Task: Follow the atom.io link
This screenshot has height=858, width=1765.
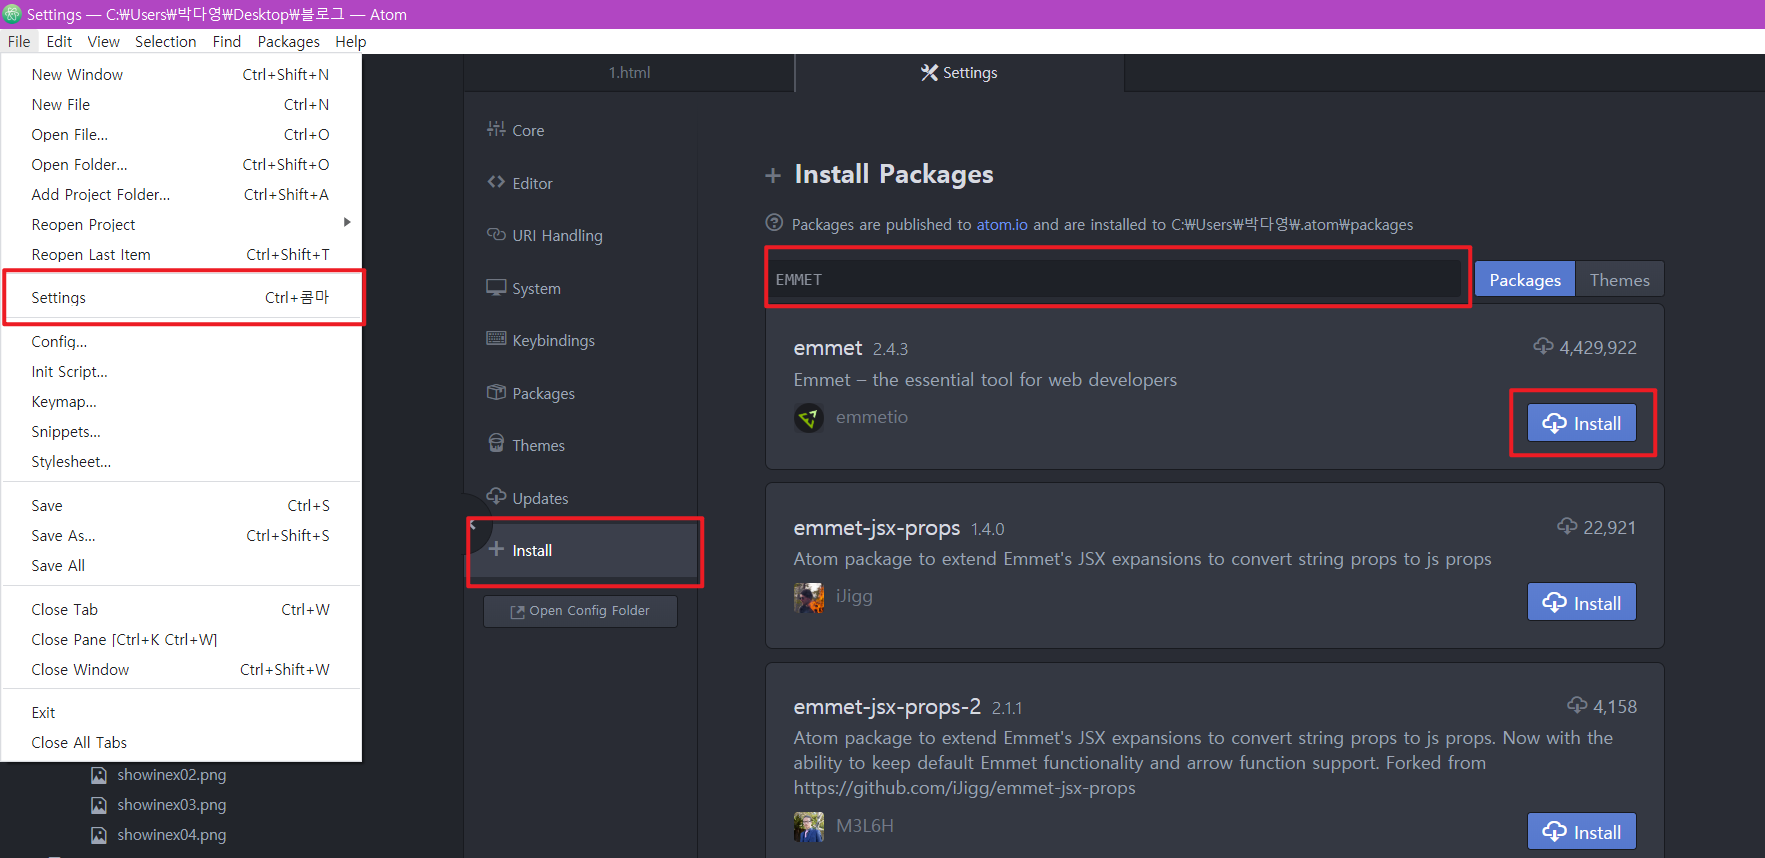Action: tap(1002, 224)
